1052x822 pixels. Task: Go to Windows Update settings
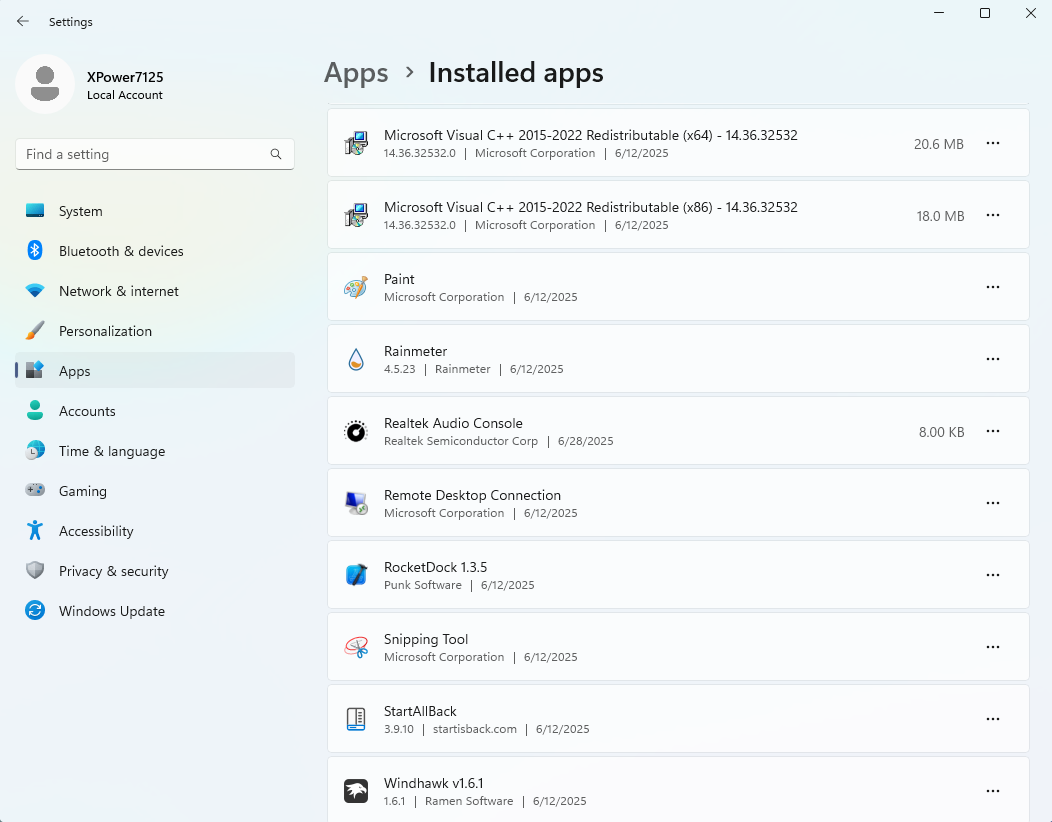click(x=111, y=611)
